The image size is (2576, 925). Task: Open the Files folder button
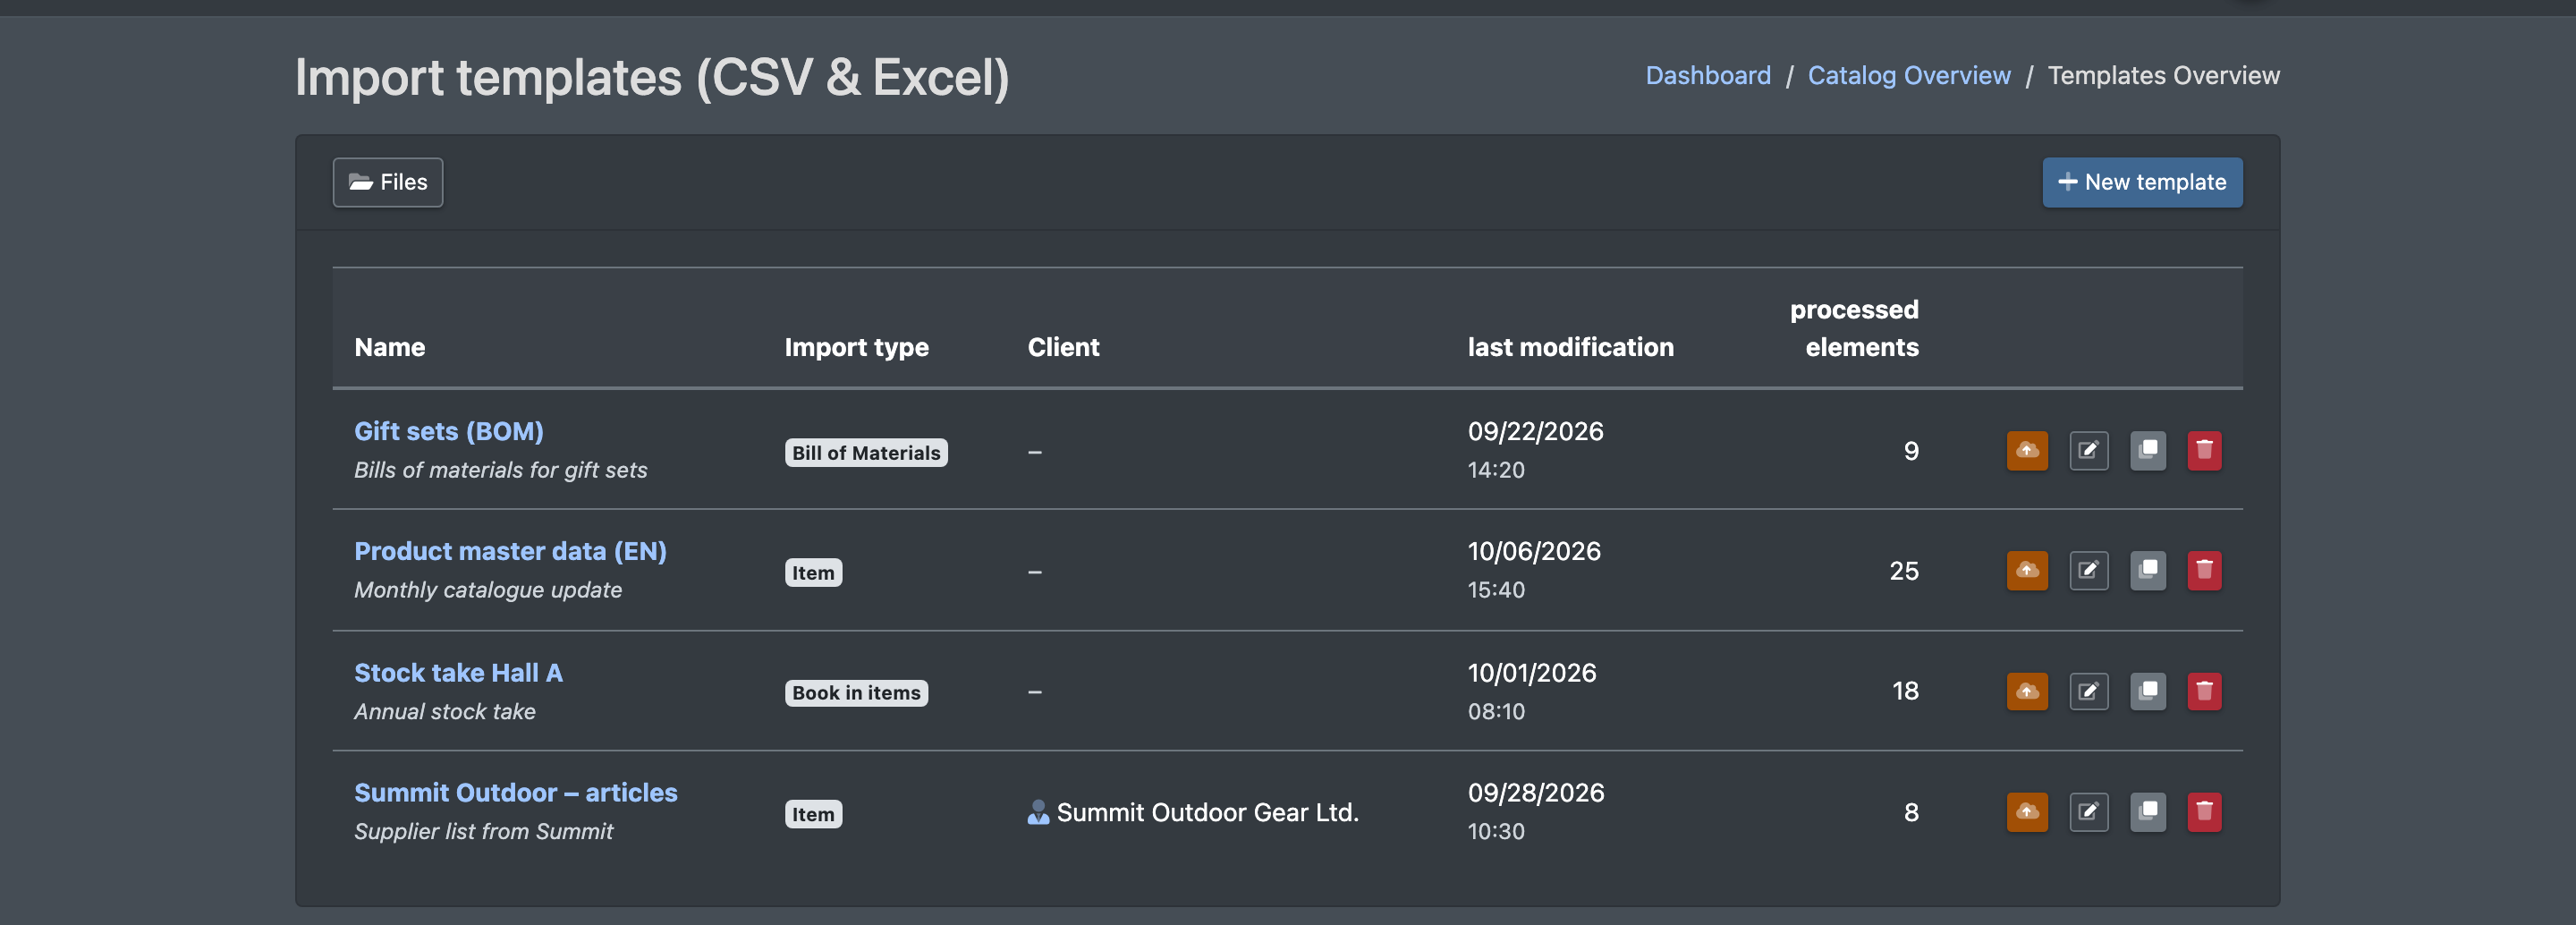tap(388, 182)
